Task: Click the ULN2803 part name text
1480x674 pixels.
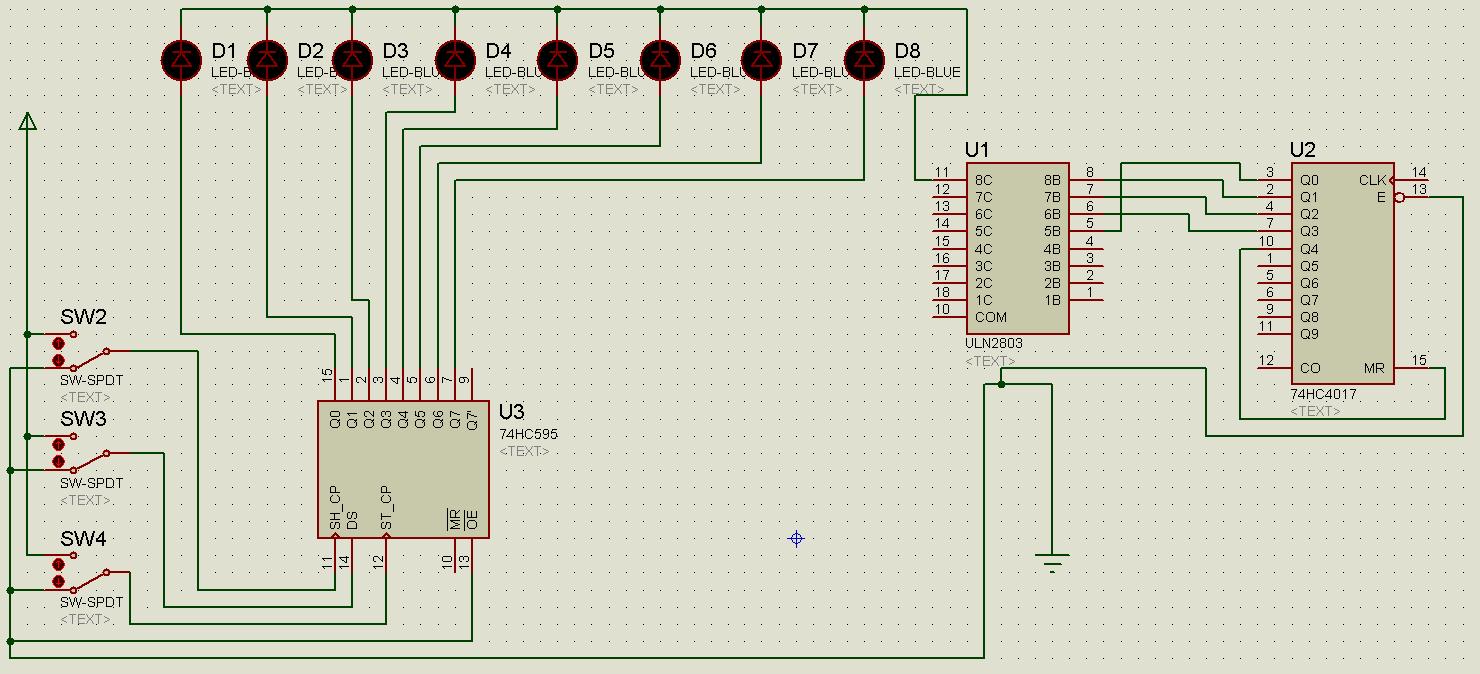Action: [x=994, y=343]
